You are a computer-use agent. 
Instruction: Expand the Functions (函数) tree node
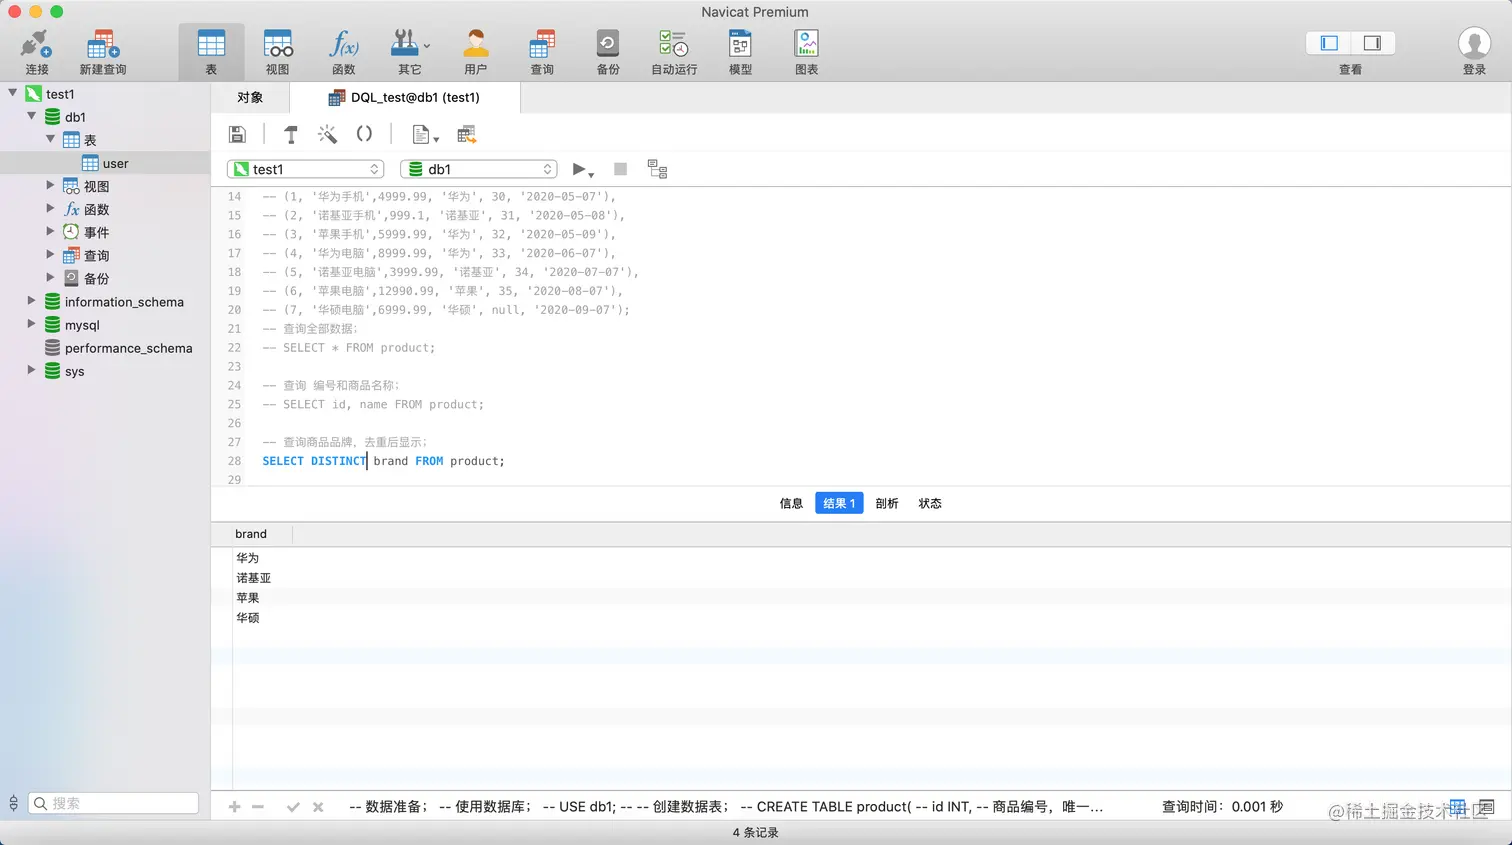(x=50, y=208)
